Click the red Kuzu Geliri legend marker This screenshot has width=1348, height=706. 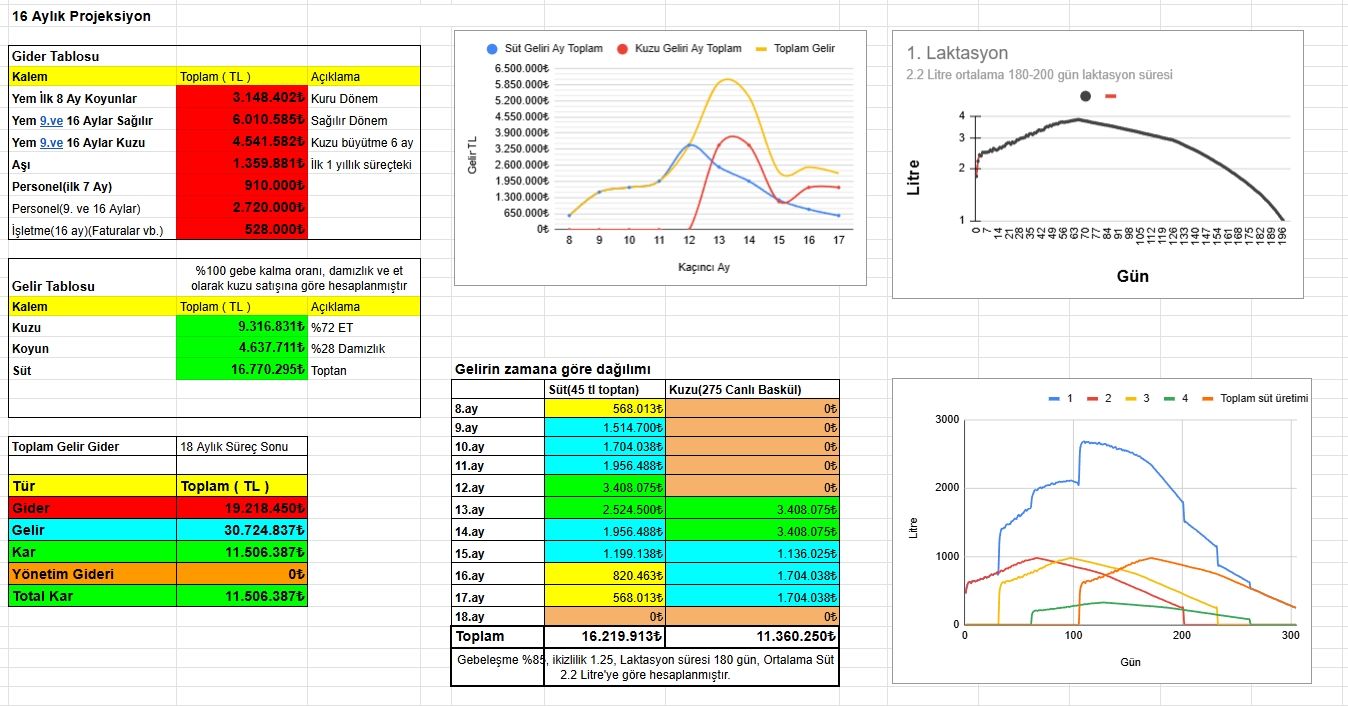(x=622, y=49)
